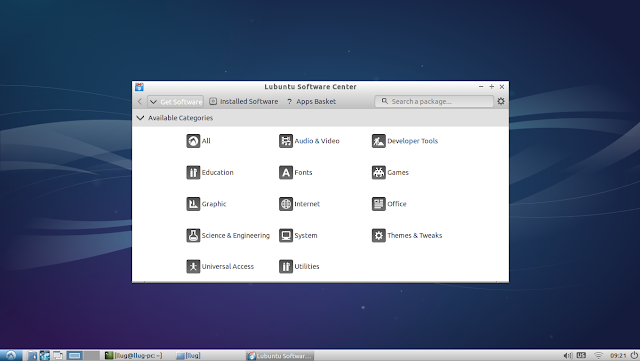This screenshot has height=361, width=640.
Task: Go back with the left arrow button
Action: (x=140, y=101)
